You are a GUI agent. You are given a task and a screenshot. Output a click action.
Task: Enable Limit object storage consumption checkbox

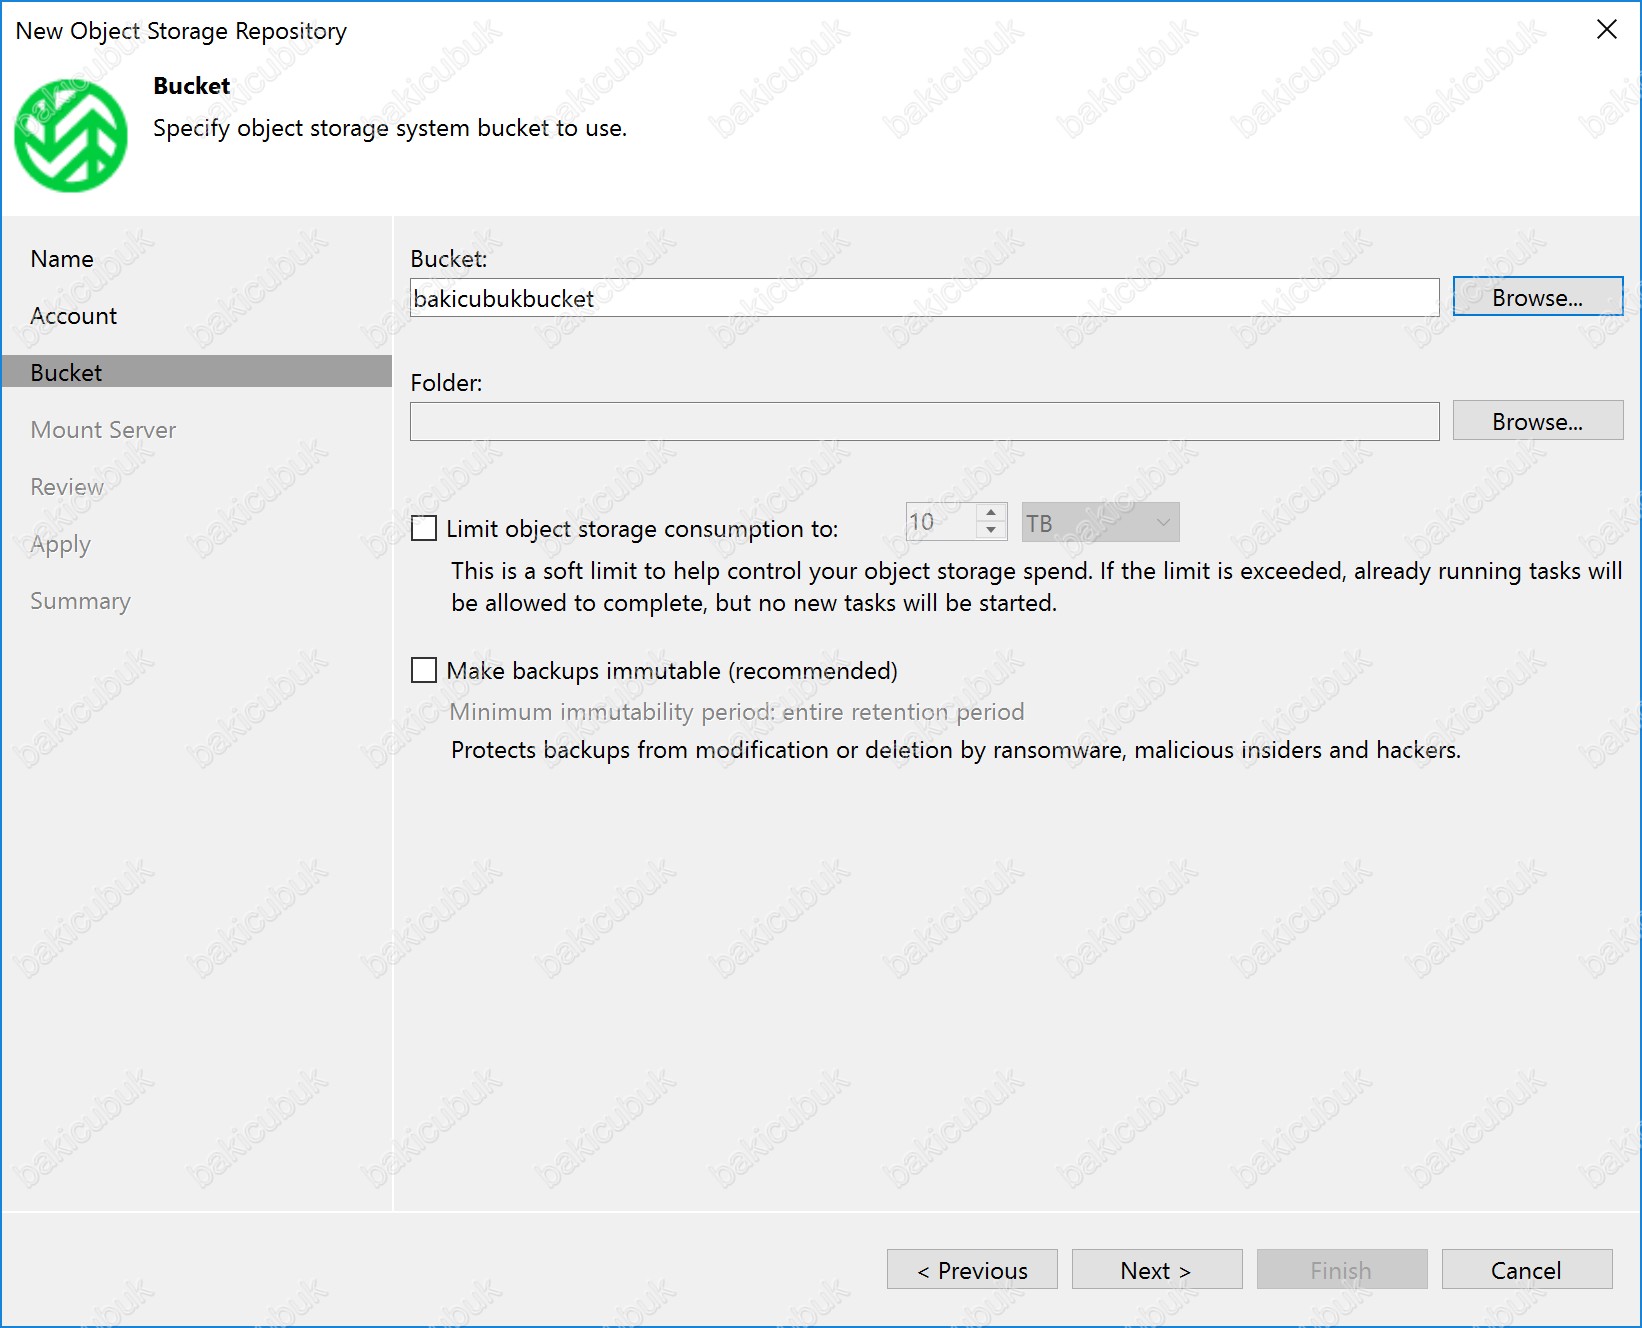coord(424,528)
